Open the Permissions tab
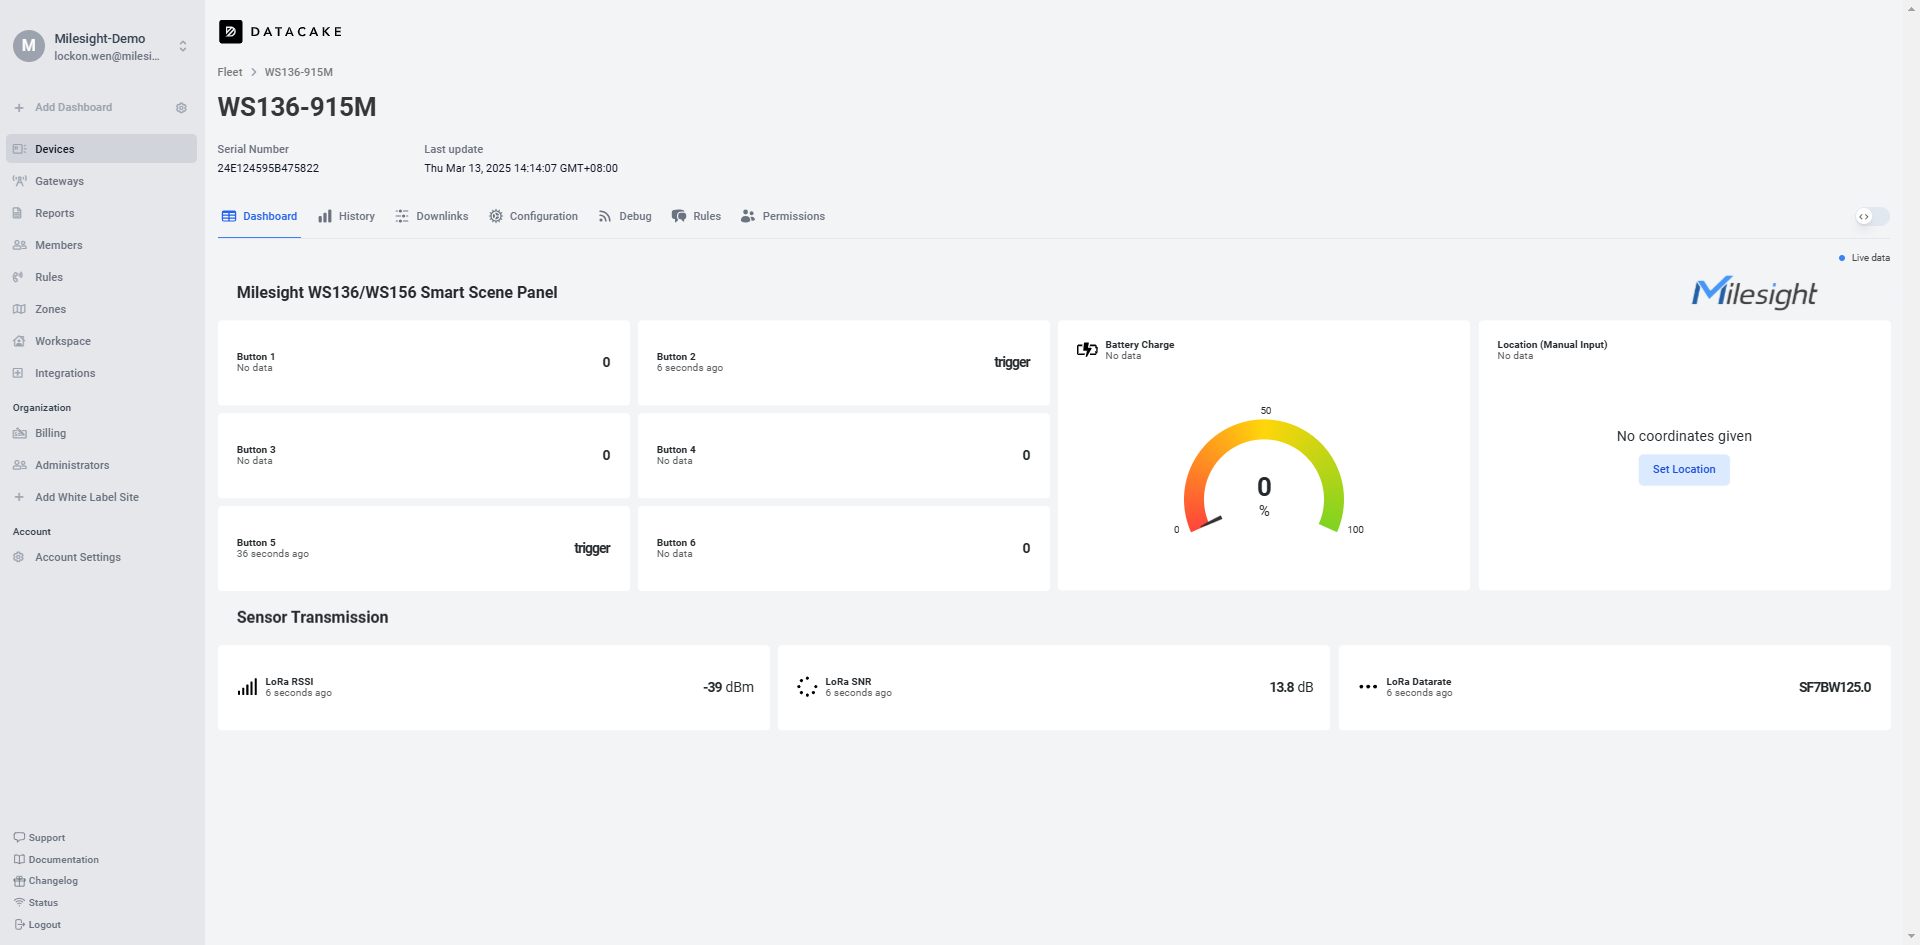Image resolution: width=1920 pixels, height=945 pixels. (783, 216)
